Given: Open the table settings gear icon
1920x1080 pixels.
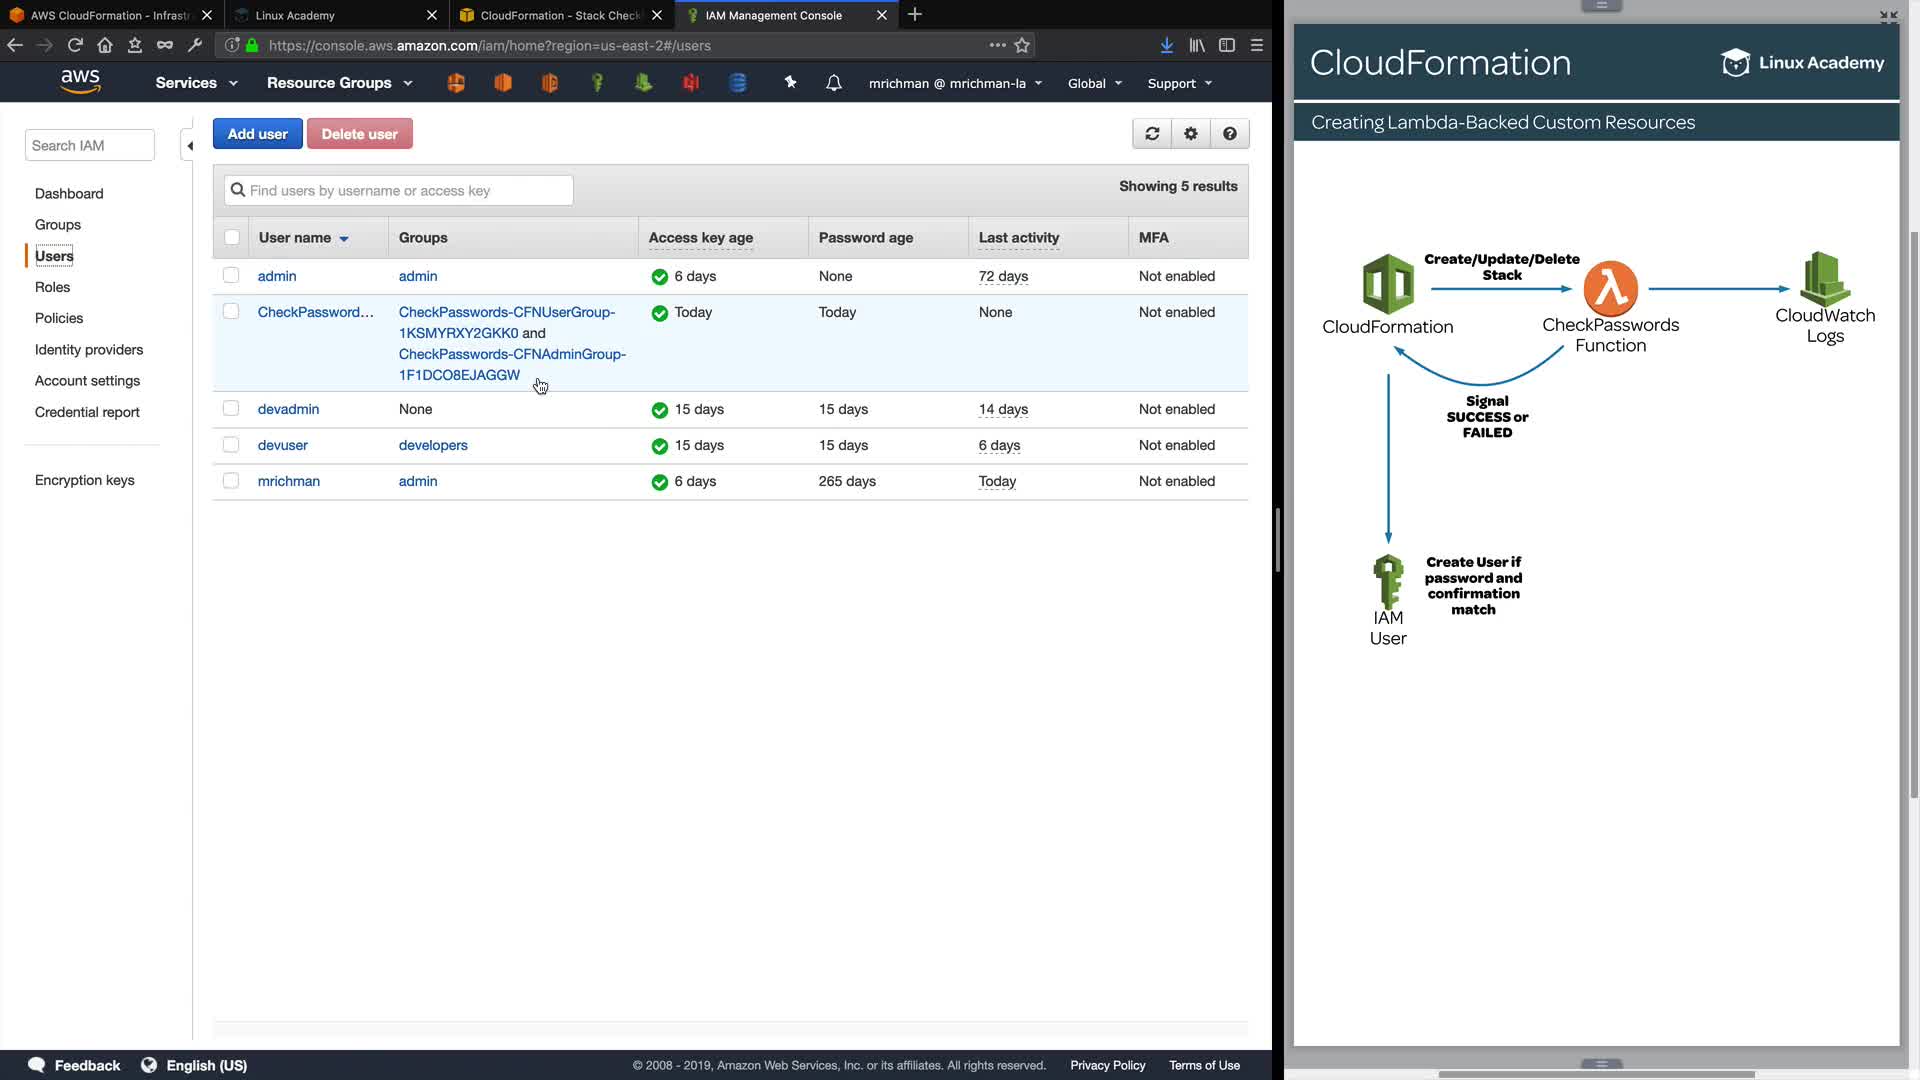Looking at the screenshot, I should (1191, 134).
